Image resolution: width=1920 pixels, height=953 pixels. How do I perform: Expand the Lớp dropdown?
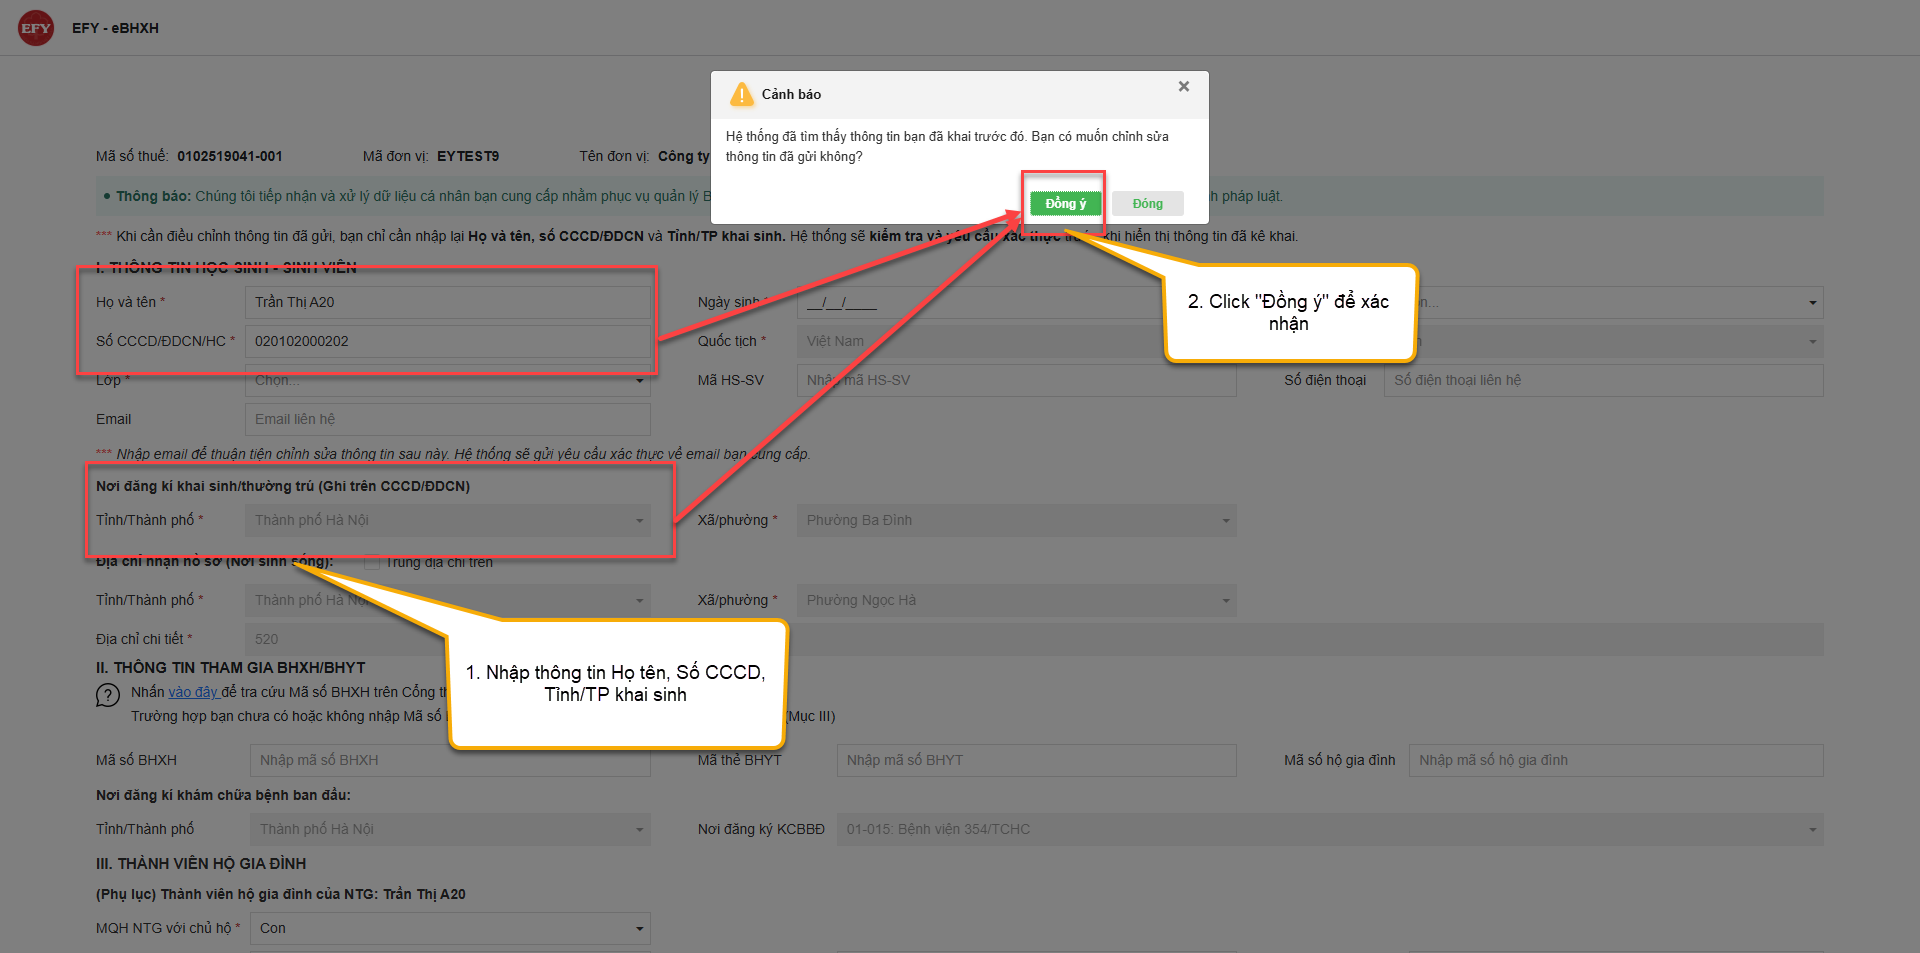tap(447, 380)
